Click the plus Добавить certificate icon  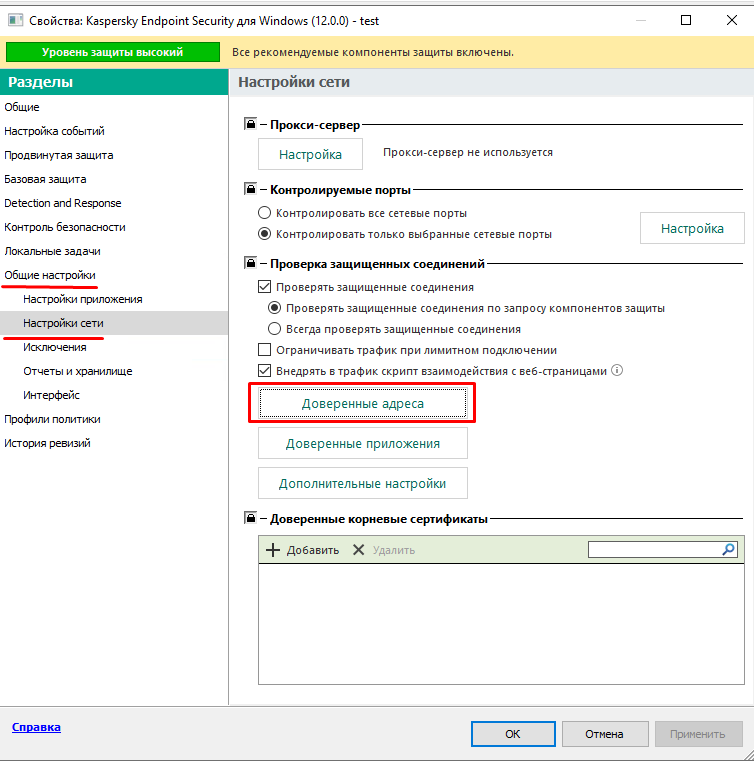tap(273, 550)
